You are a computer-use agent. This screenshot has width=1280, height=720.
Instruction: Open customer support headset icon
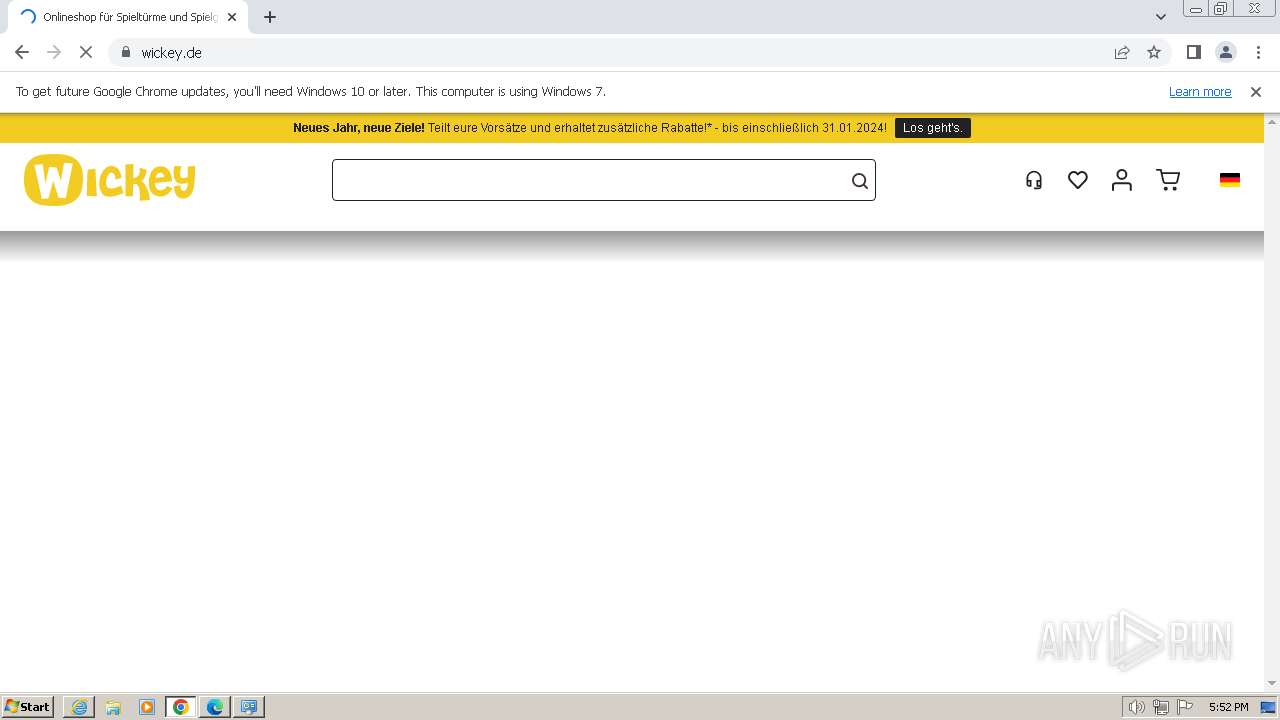coord(1034,180)
